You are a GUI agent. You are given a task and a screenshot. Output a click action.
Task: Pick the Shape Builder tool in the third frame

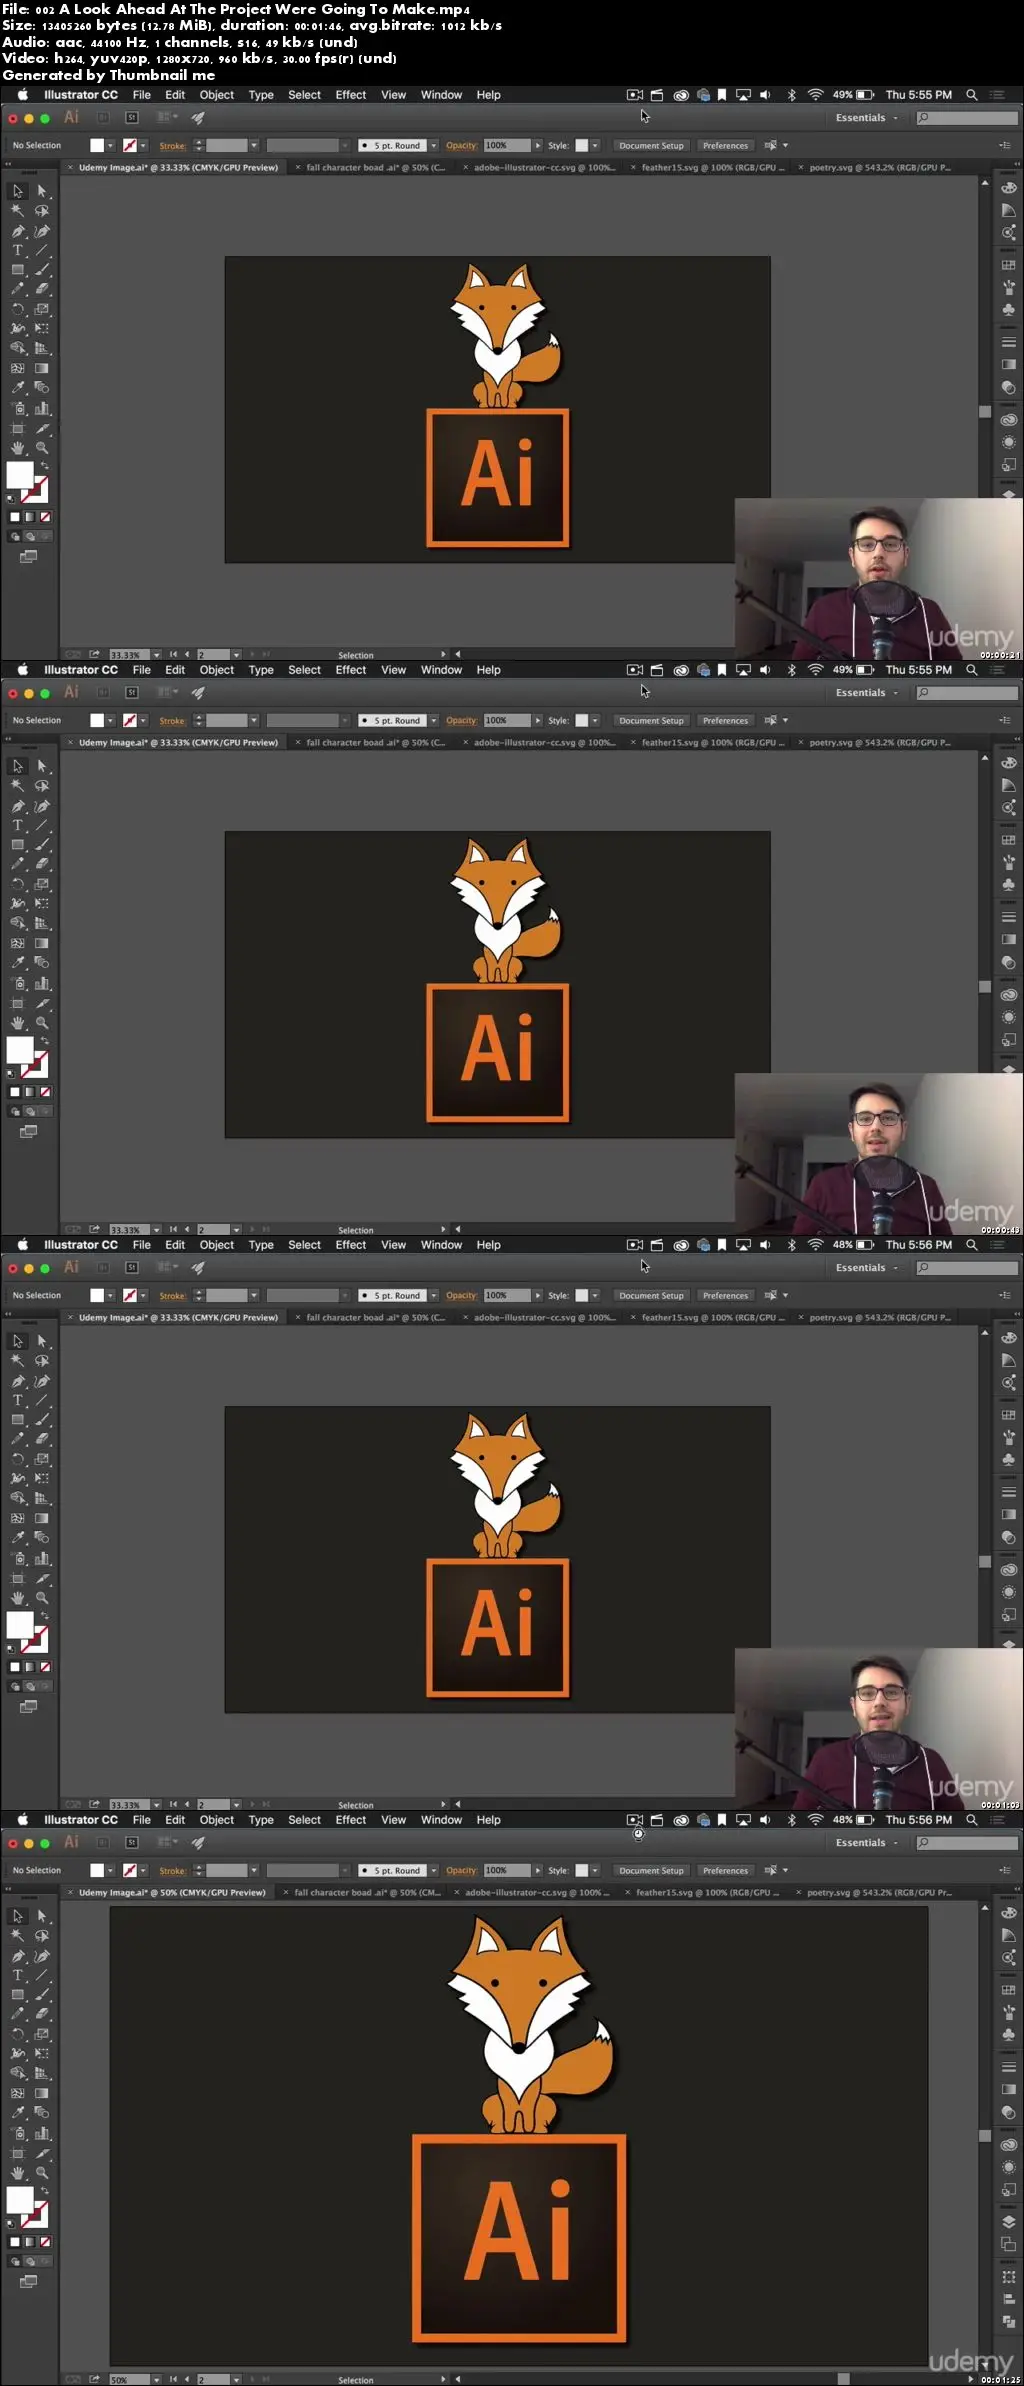coord(18,1498)
